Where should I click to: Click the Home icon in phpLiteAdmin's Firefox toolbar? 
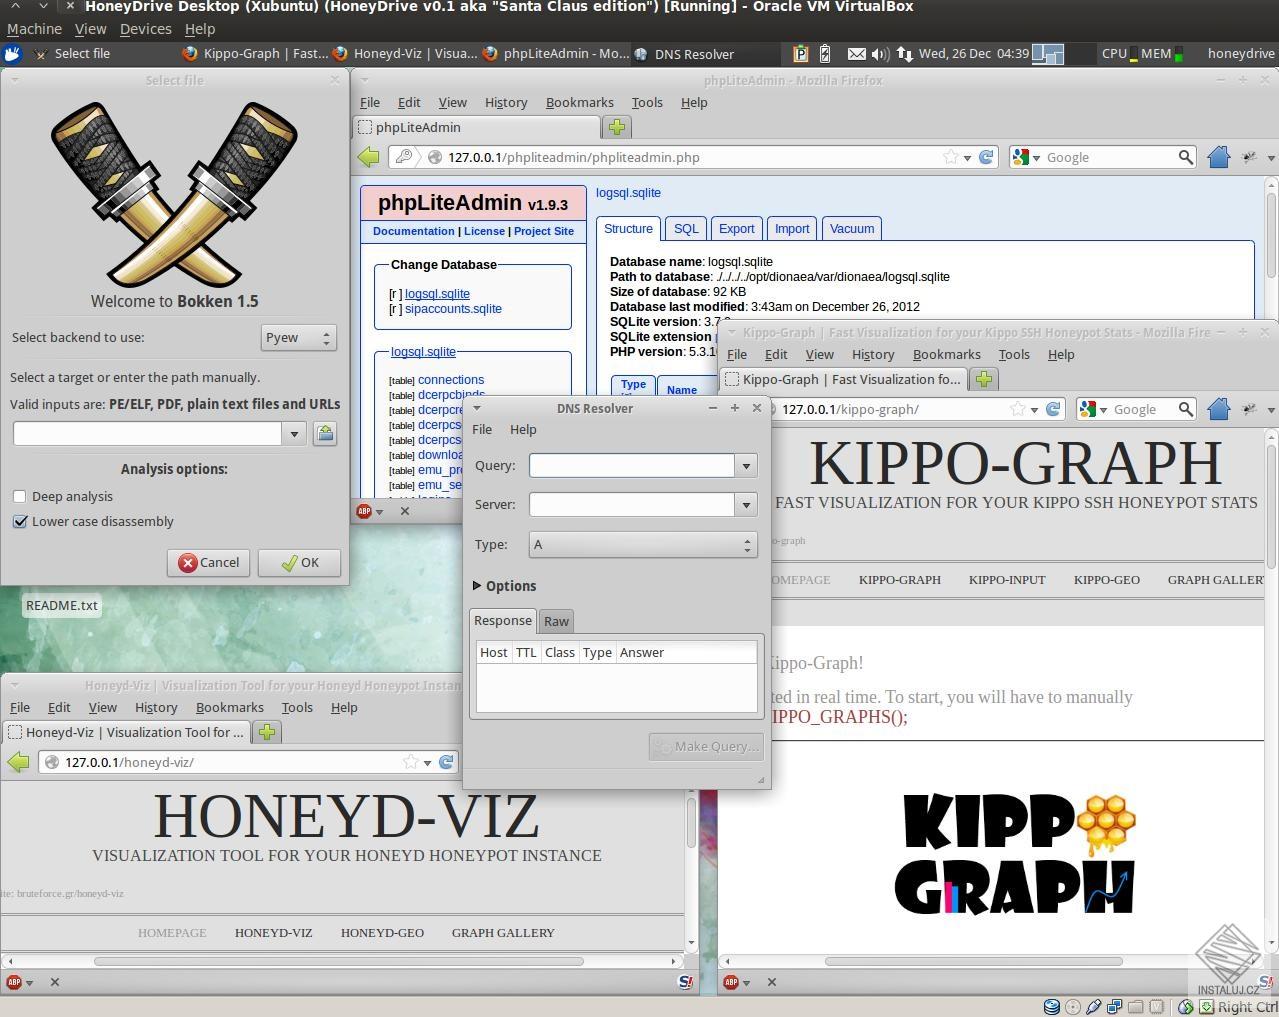(x=1219, y=157)
